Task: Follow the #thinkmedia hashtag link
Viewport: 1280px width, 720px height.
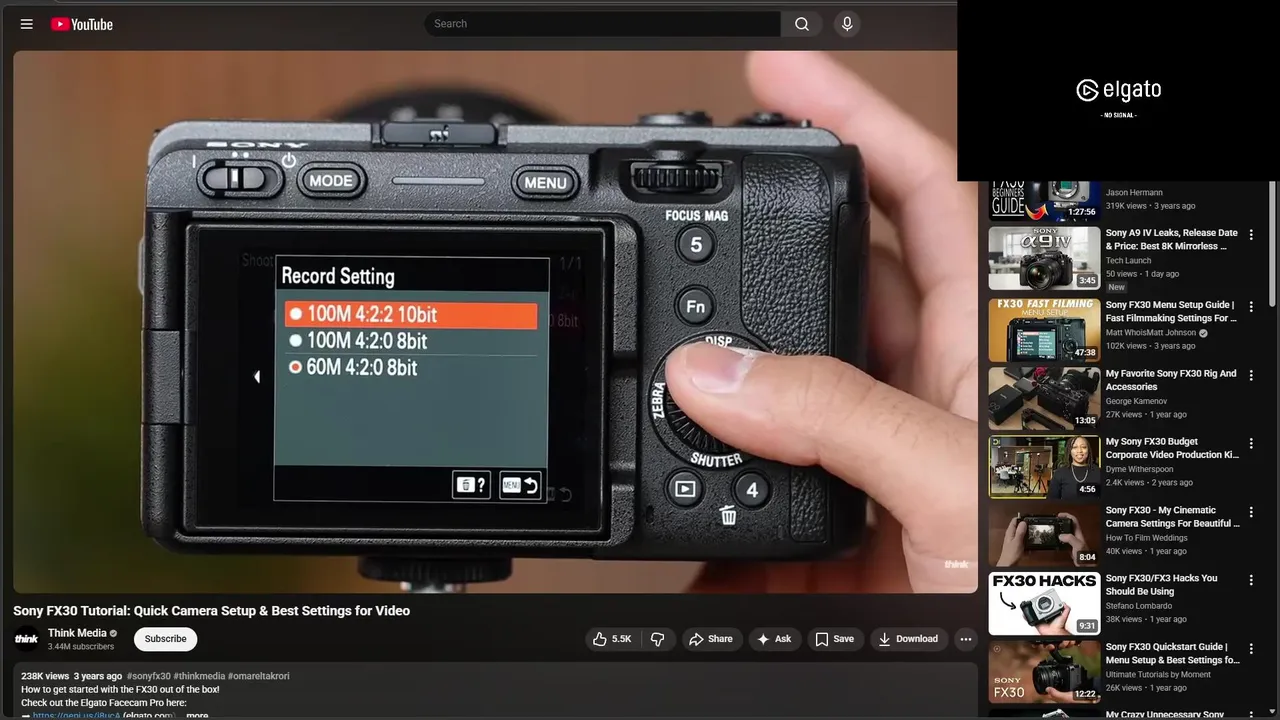Action: (x=199, y=676)
